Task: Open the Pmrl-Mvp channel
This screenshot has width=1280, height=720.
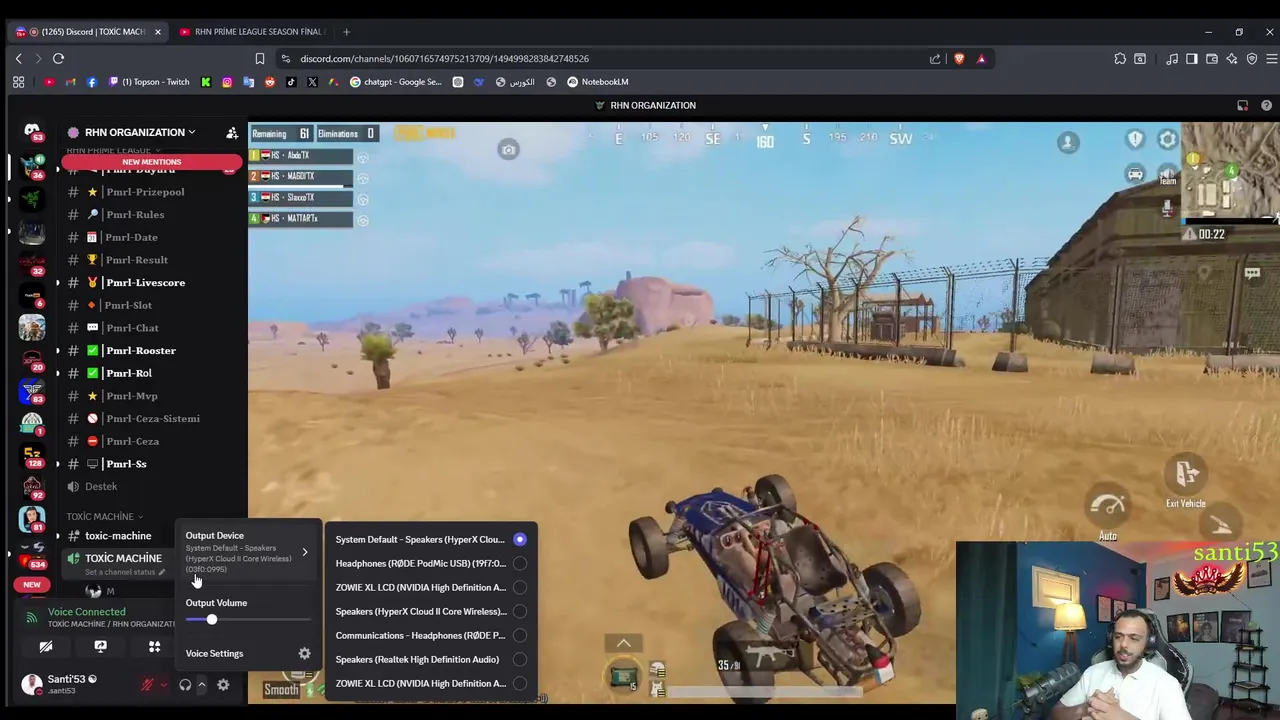Action: [x=132, y=396]
